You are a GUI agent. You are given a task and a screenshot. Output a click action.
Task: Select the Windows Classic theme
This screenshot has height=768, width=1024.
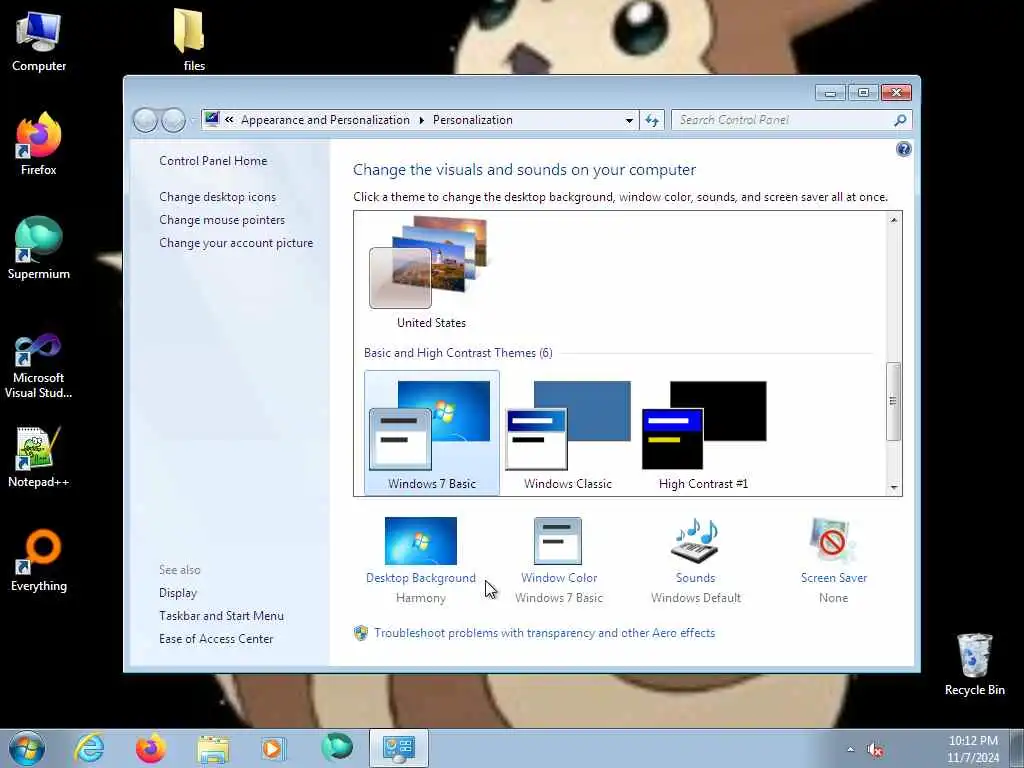[568, 432]
